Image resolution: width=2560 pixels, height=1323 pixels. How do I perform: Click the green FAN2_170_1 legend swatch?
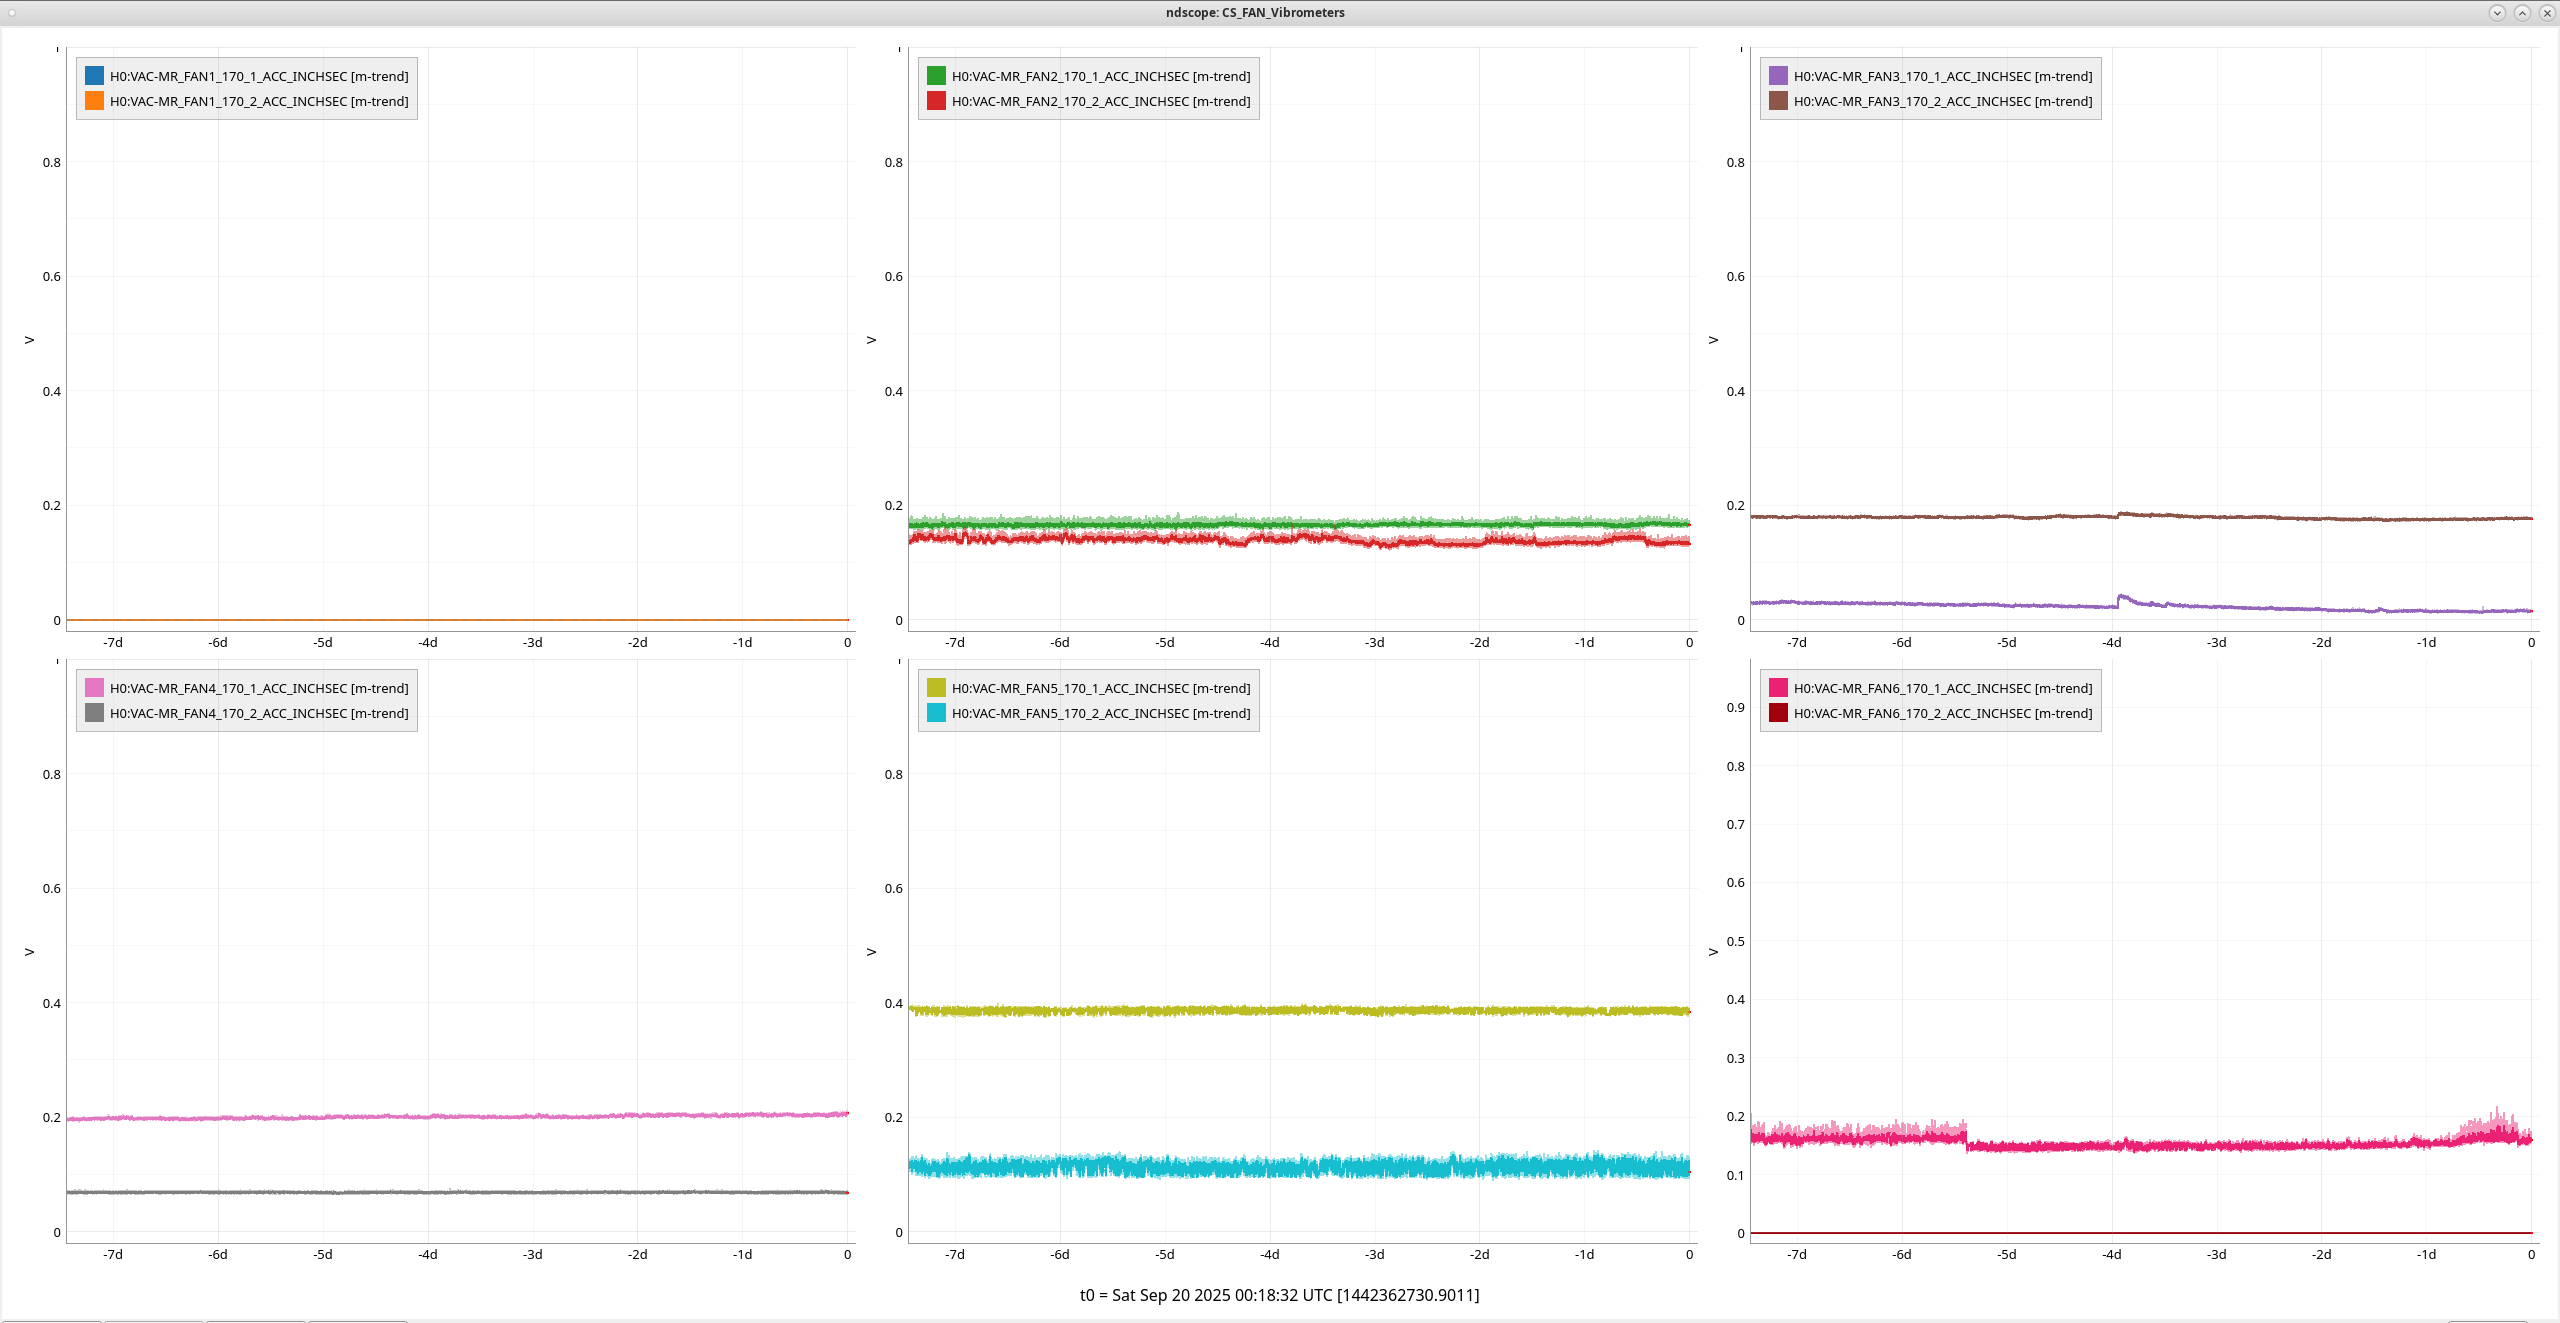pyautogui.click(x=936, y=76)
